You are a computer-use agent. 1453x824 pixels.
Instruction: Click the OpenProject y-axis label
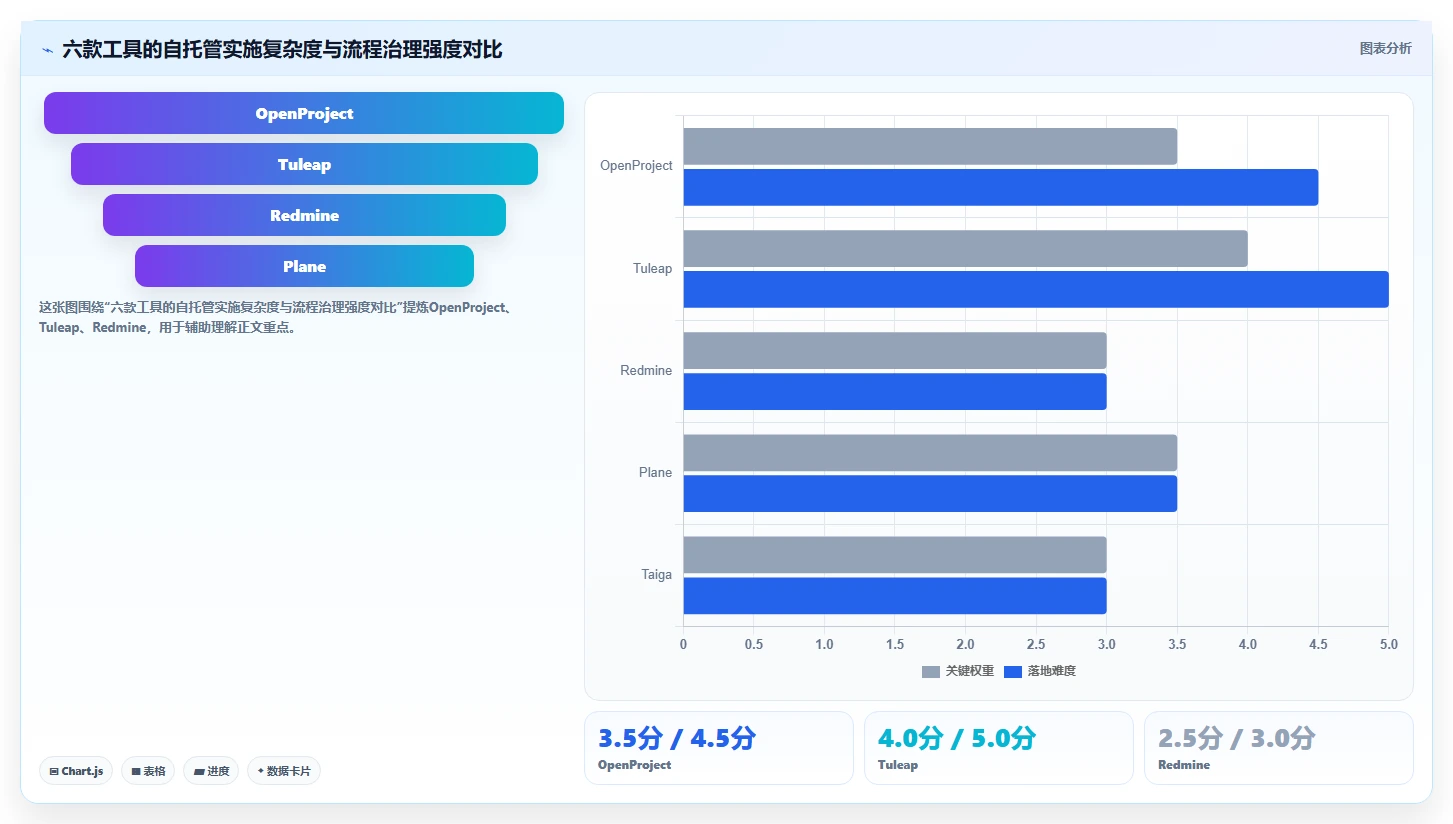pyautogui.click(x=636, y=166)
